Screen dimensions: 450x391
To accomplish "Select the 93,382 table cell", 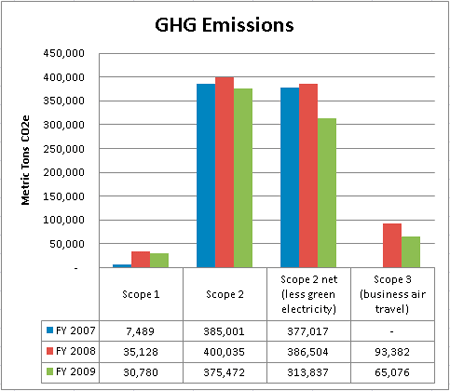I will [x=392, y=352].
